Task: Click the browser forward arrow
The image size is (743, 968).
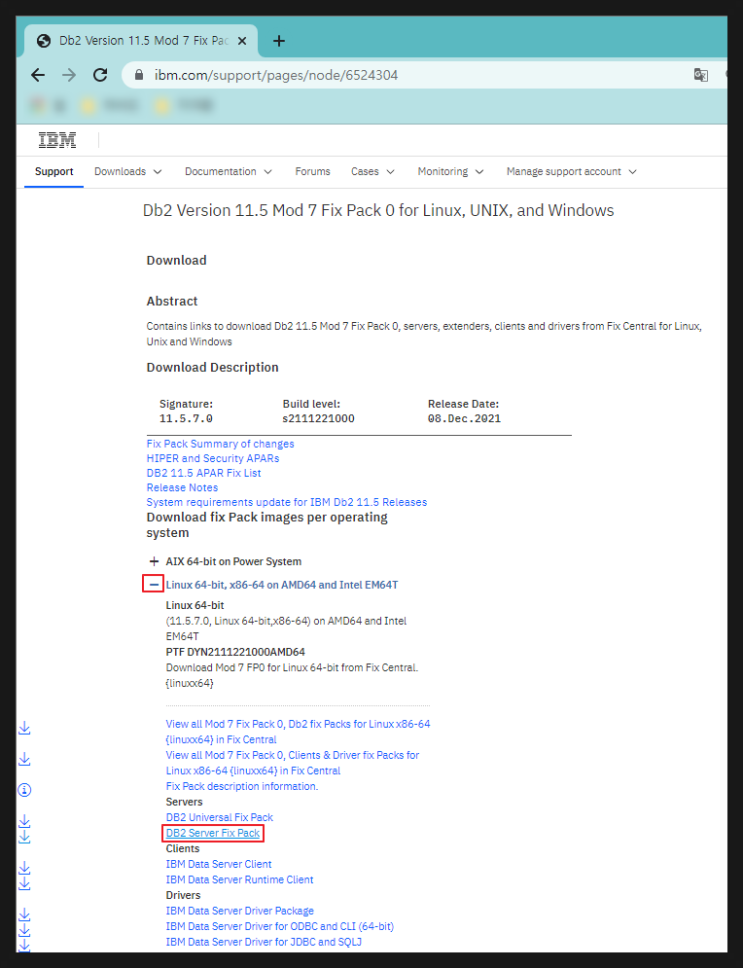Action: [x=69, y=75]
